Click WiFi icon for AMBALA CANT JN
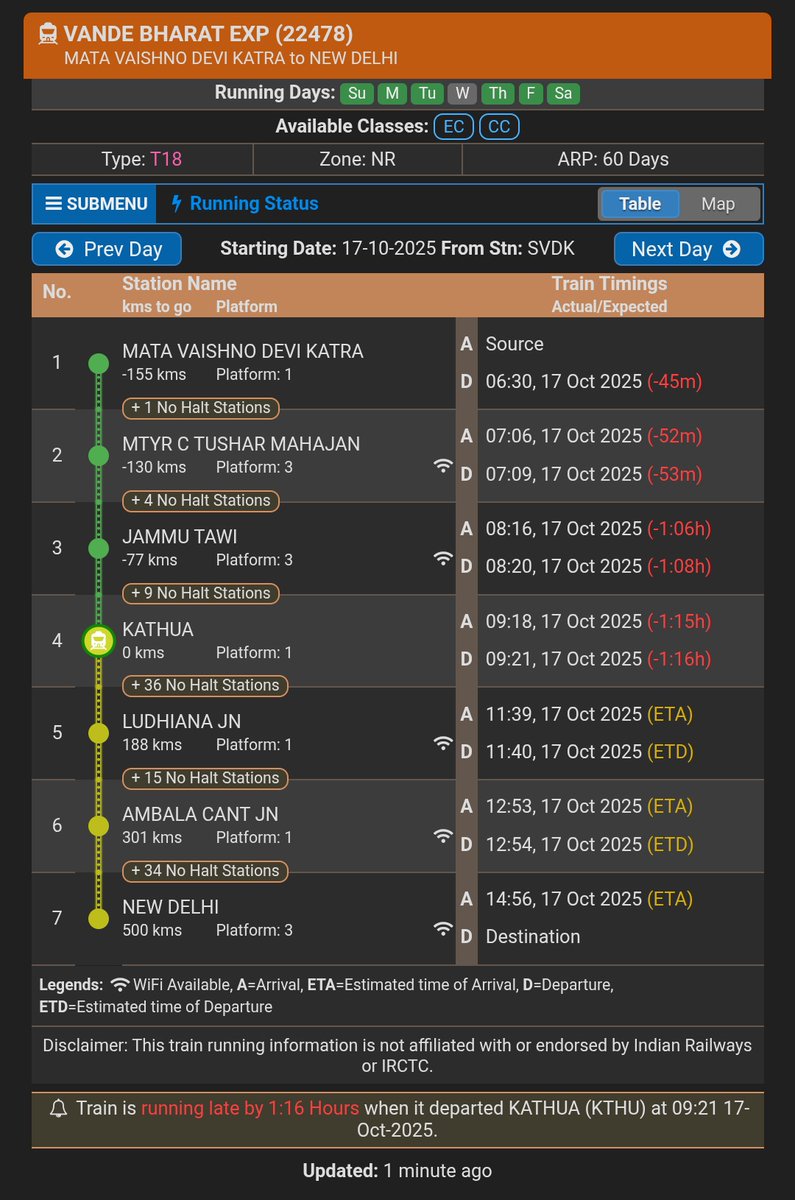The height and width of the screenshot is (1200, 795). [x=443, y=836]
